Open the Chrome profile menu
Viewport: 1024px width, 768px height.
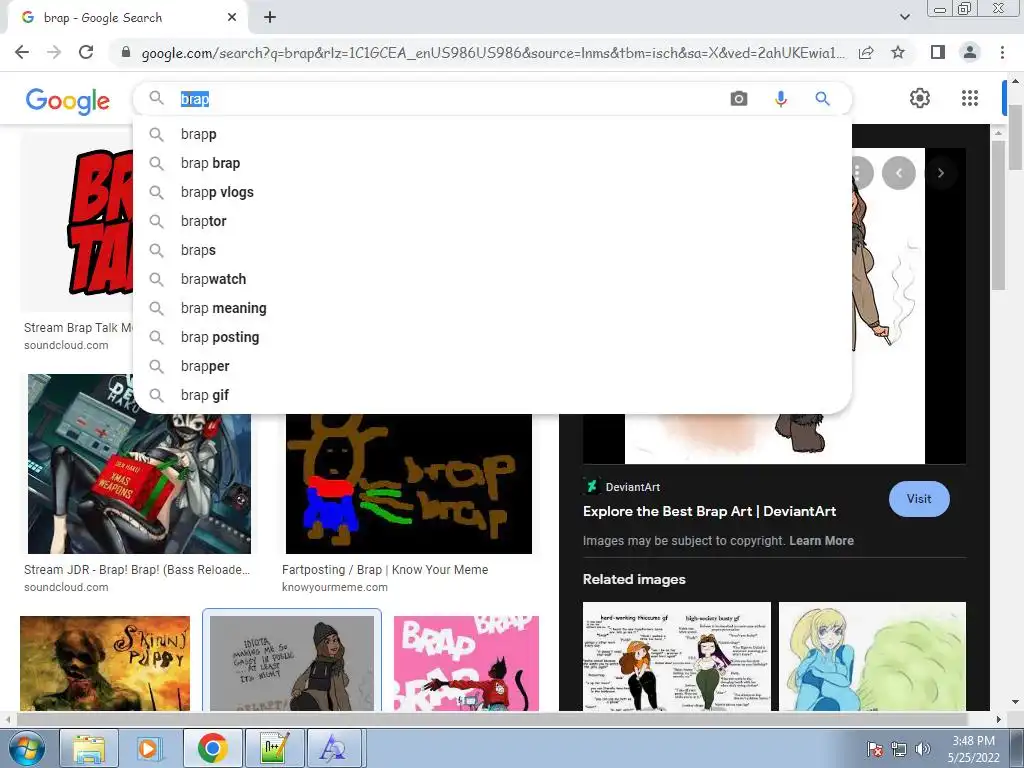(x=970, y=52)
